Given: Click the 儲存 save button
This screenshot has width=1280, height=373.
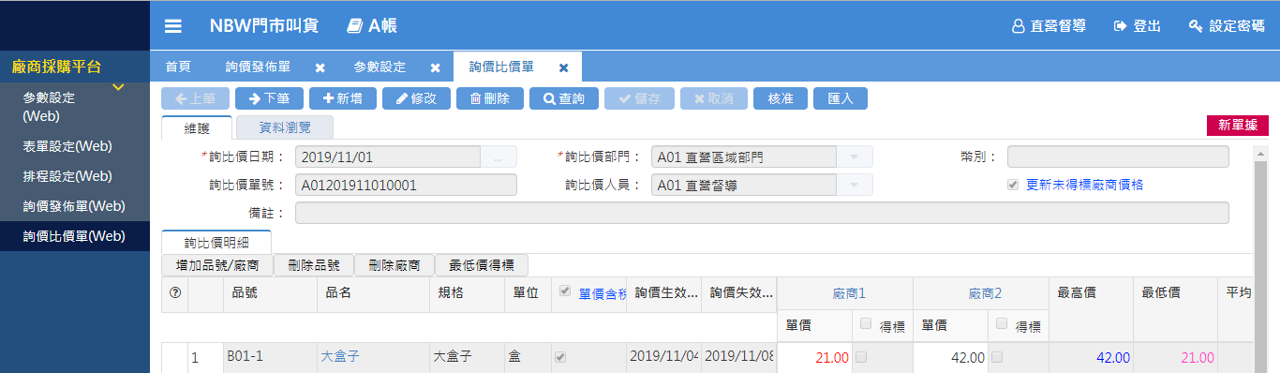Looking at the screenshot, I should coord(639,99).
